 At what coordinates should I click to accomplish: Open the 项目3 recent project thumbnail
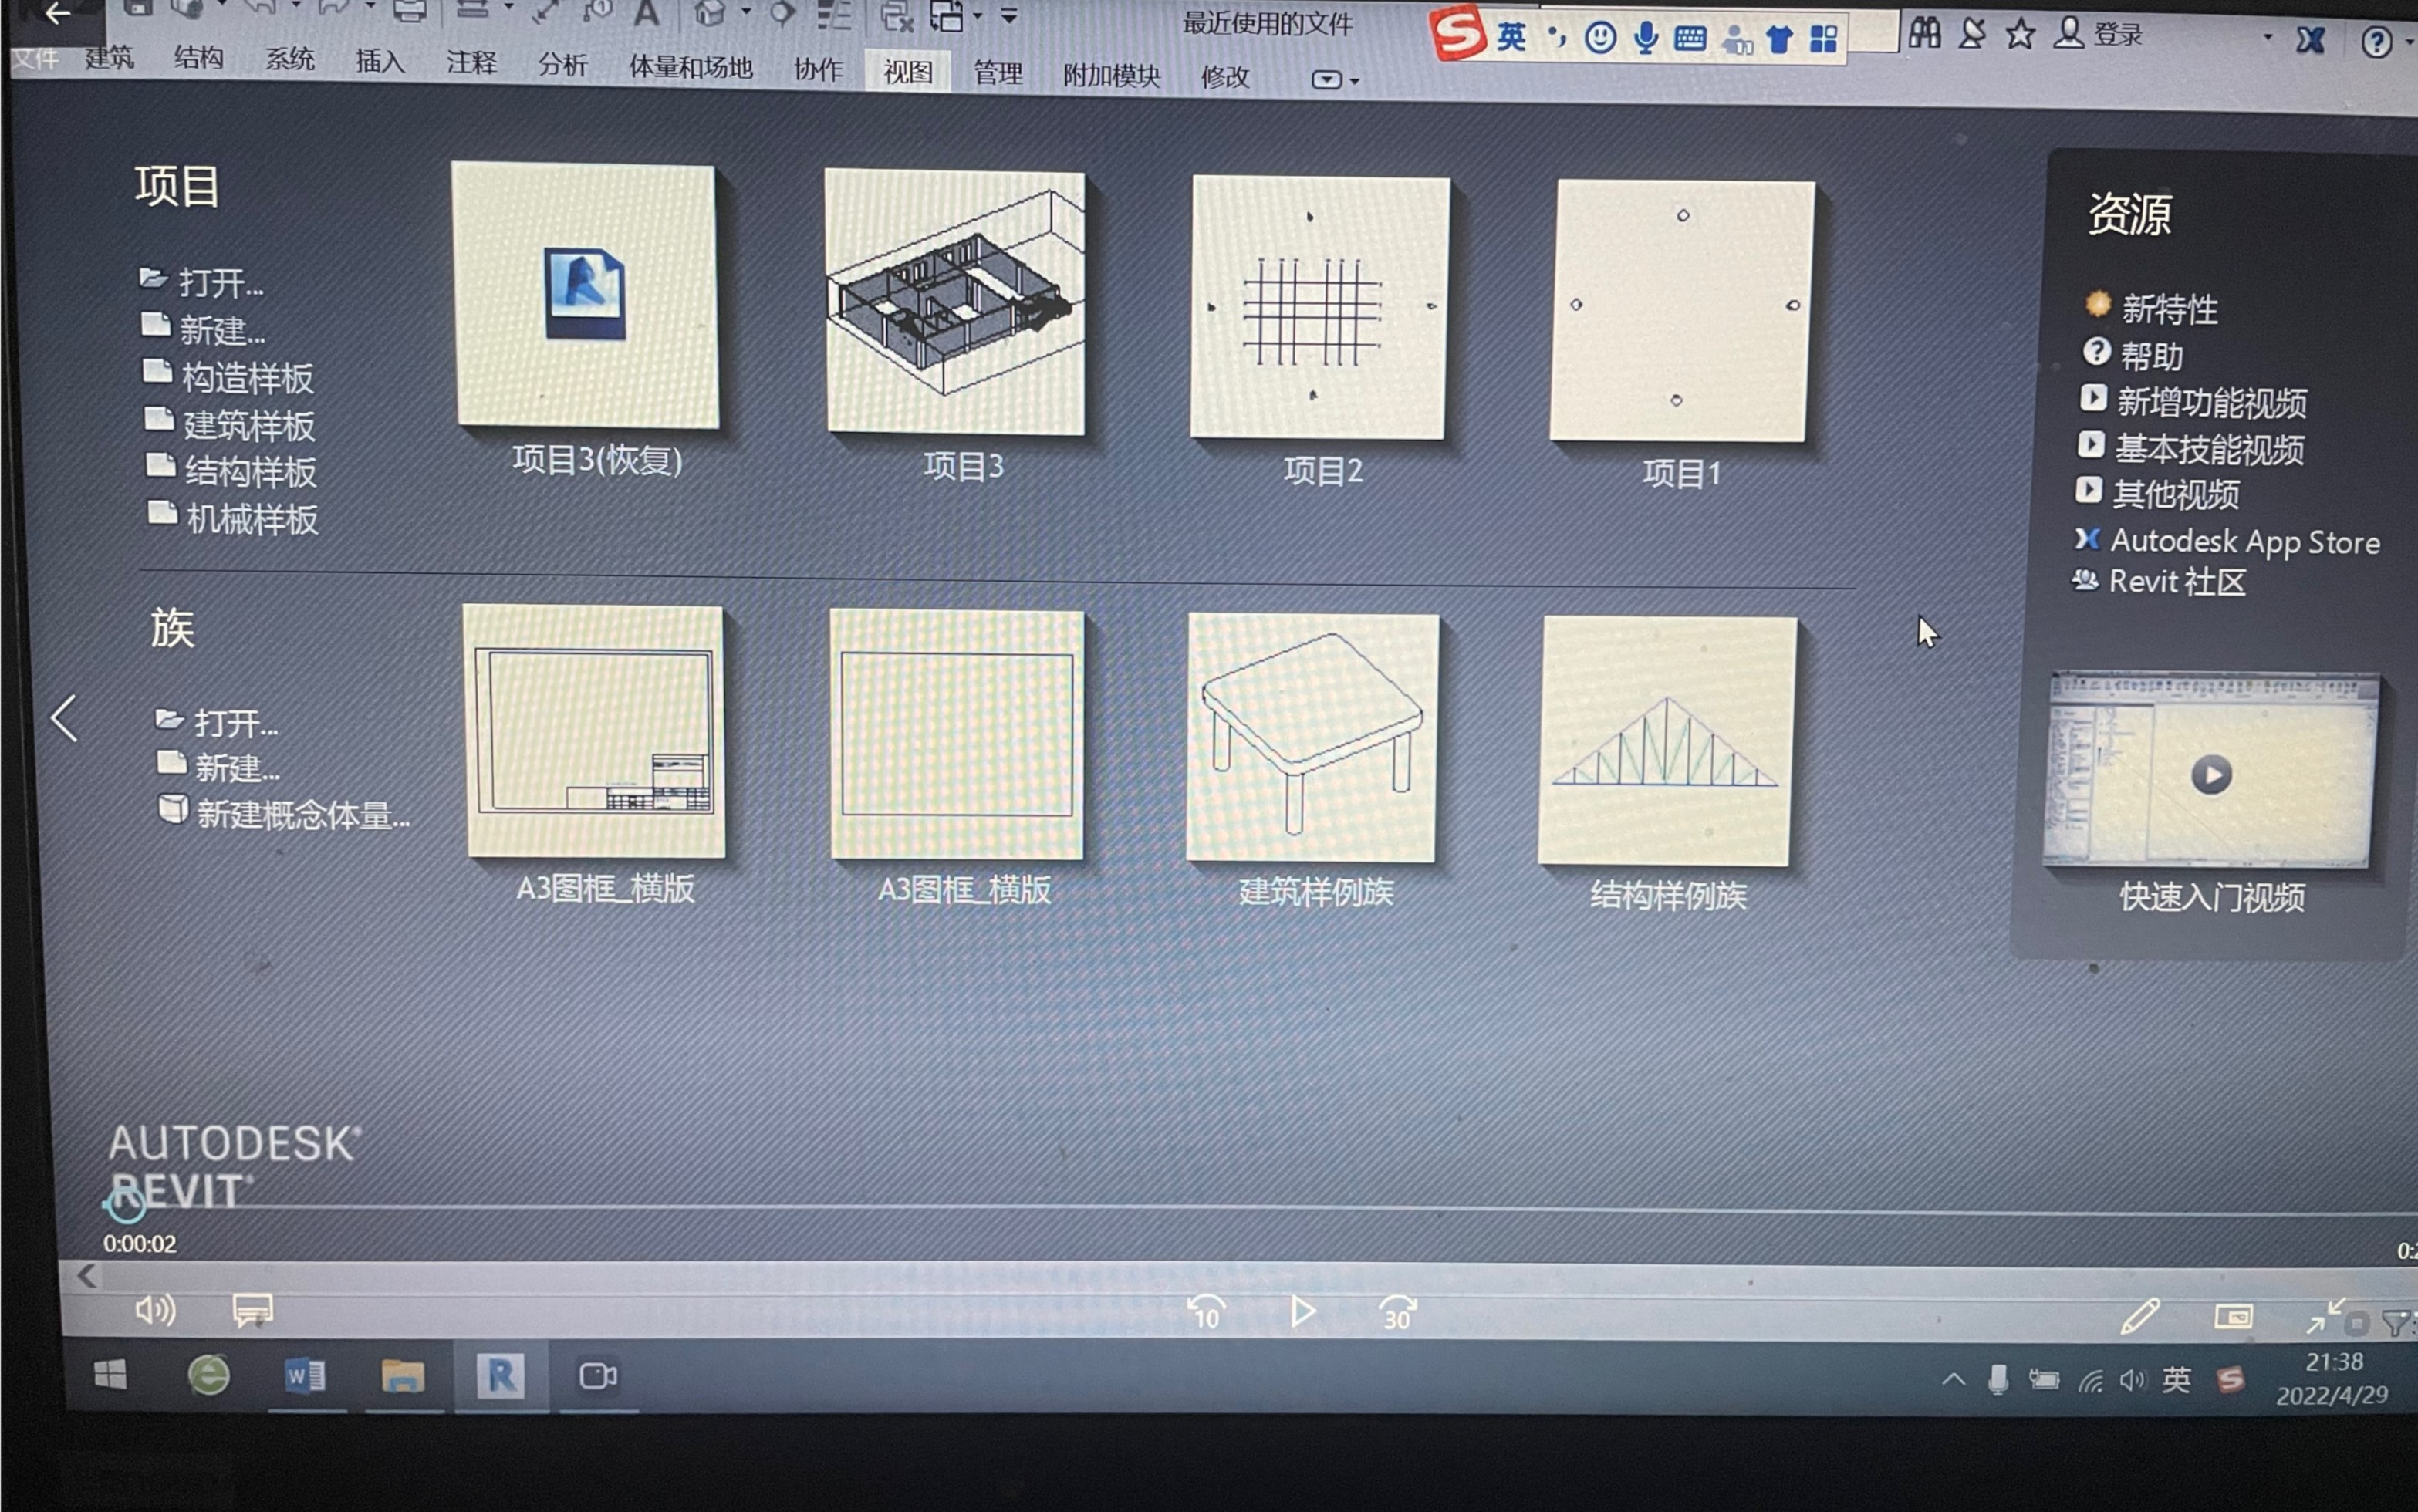click(x=956, y=302)
